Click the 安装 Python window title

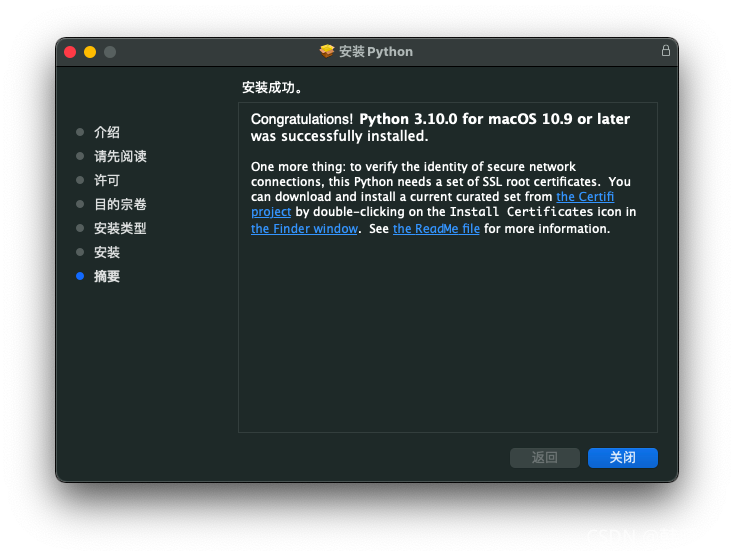(x=376, y=51)
